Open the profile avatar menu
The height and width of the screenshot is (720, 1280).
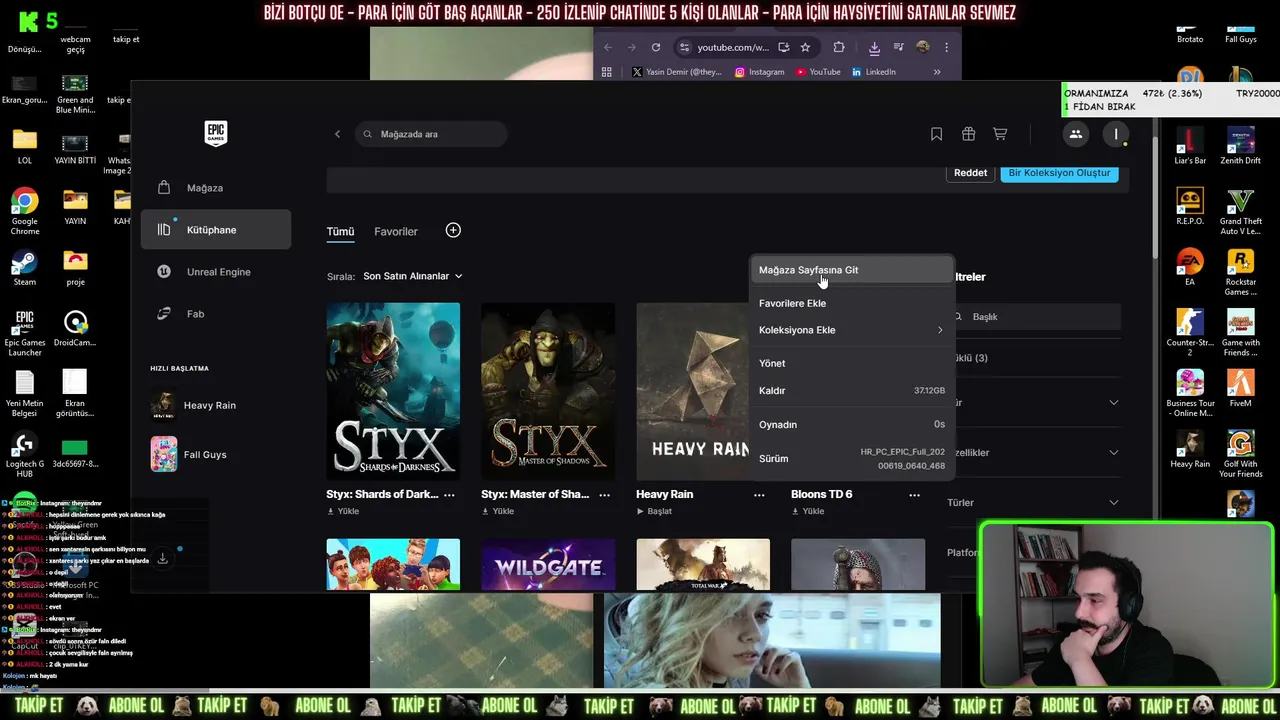[x=1116, y=134]
